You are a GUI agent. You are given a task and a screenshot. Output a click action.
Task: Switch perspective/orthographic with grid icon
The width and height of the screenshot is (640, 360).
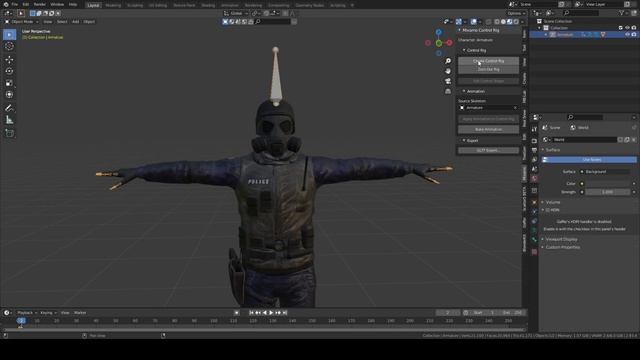coord(448,91)
